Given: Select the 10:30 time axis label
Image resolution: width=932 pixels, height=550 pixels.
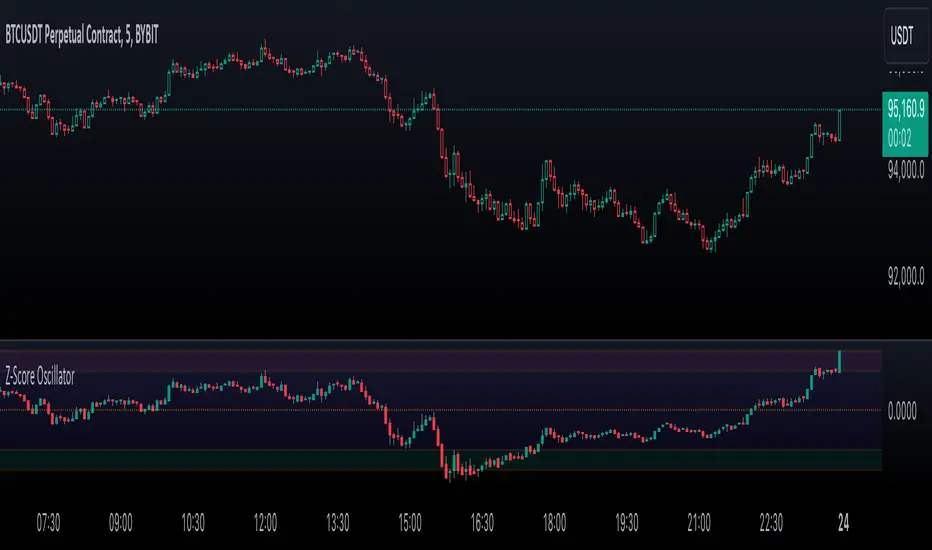Looking at the screenshot, I should pyautogui.click(x=193, y=521).
